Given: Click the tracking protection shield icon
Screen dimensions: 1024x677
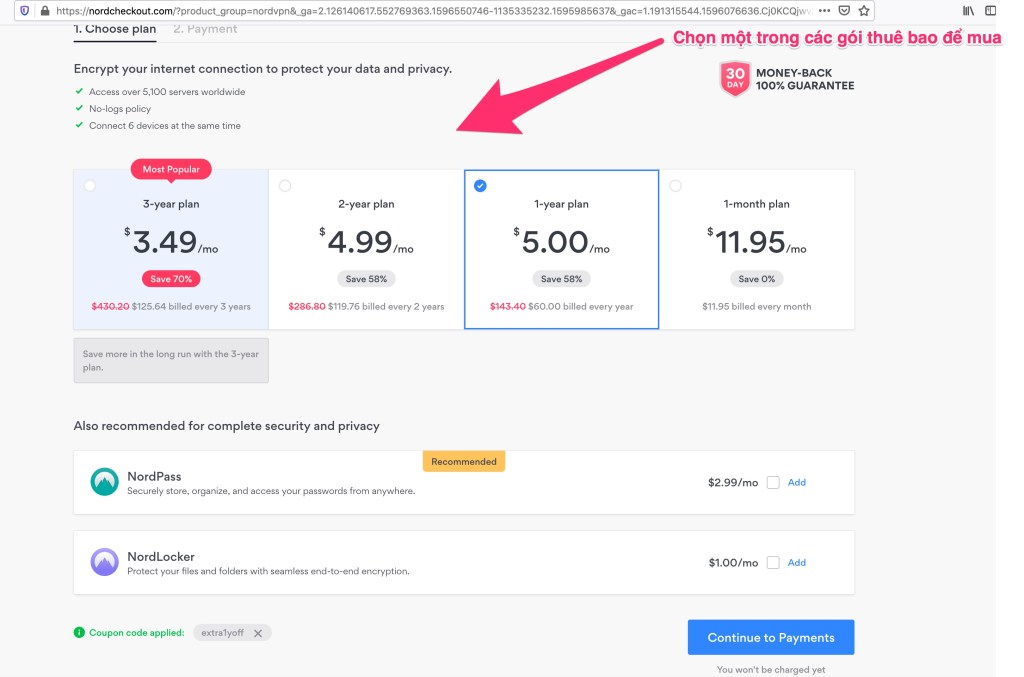Looking at the screenshot, I should [x=25, y=11].
